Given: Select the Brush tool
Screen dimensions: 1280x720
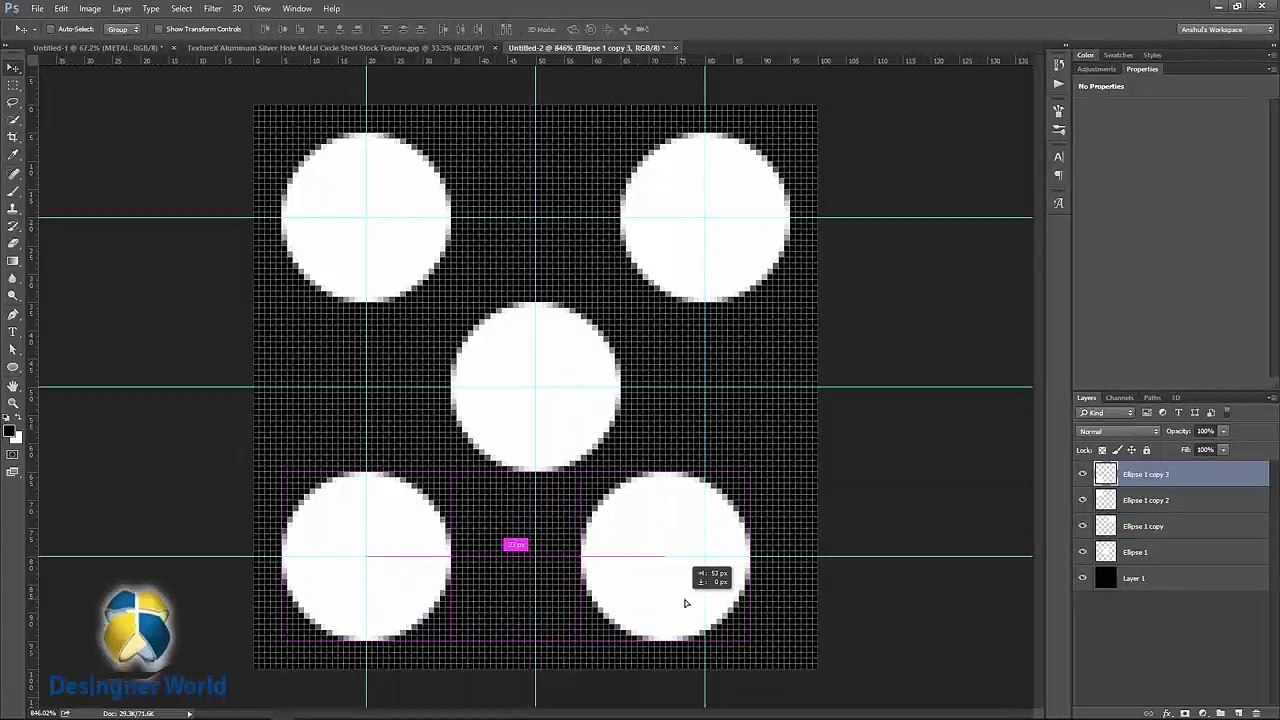Looking at the screenshot, I should click(13, 190).
